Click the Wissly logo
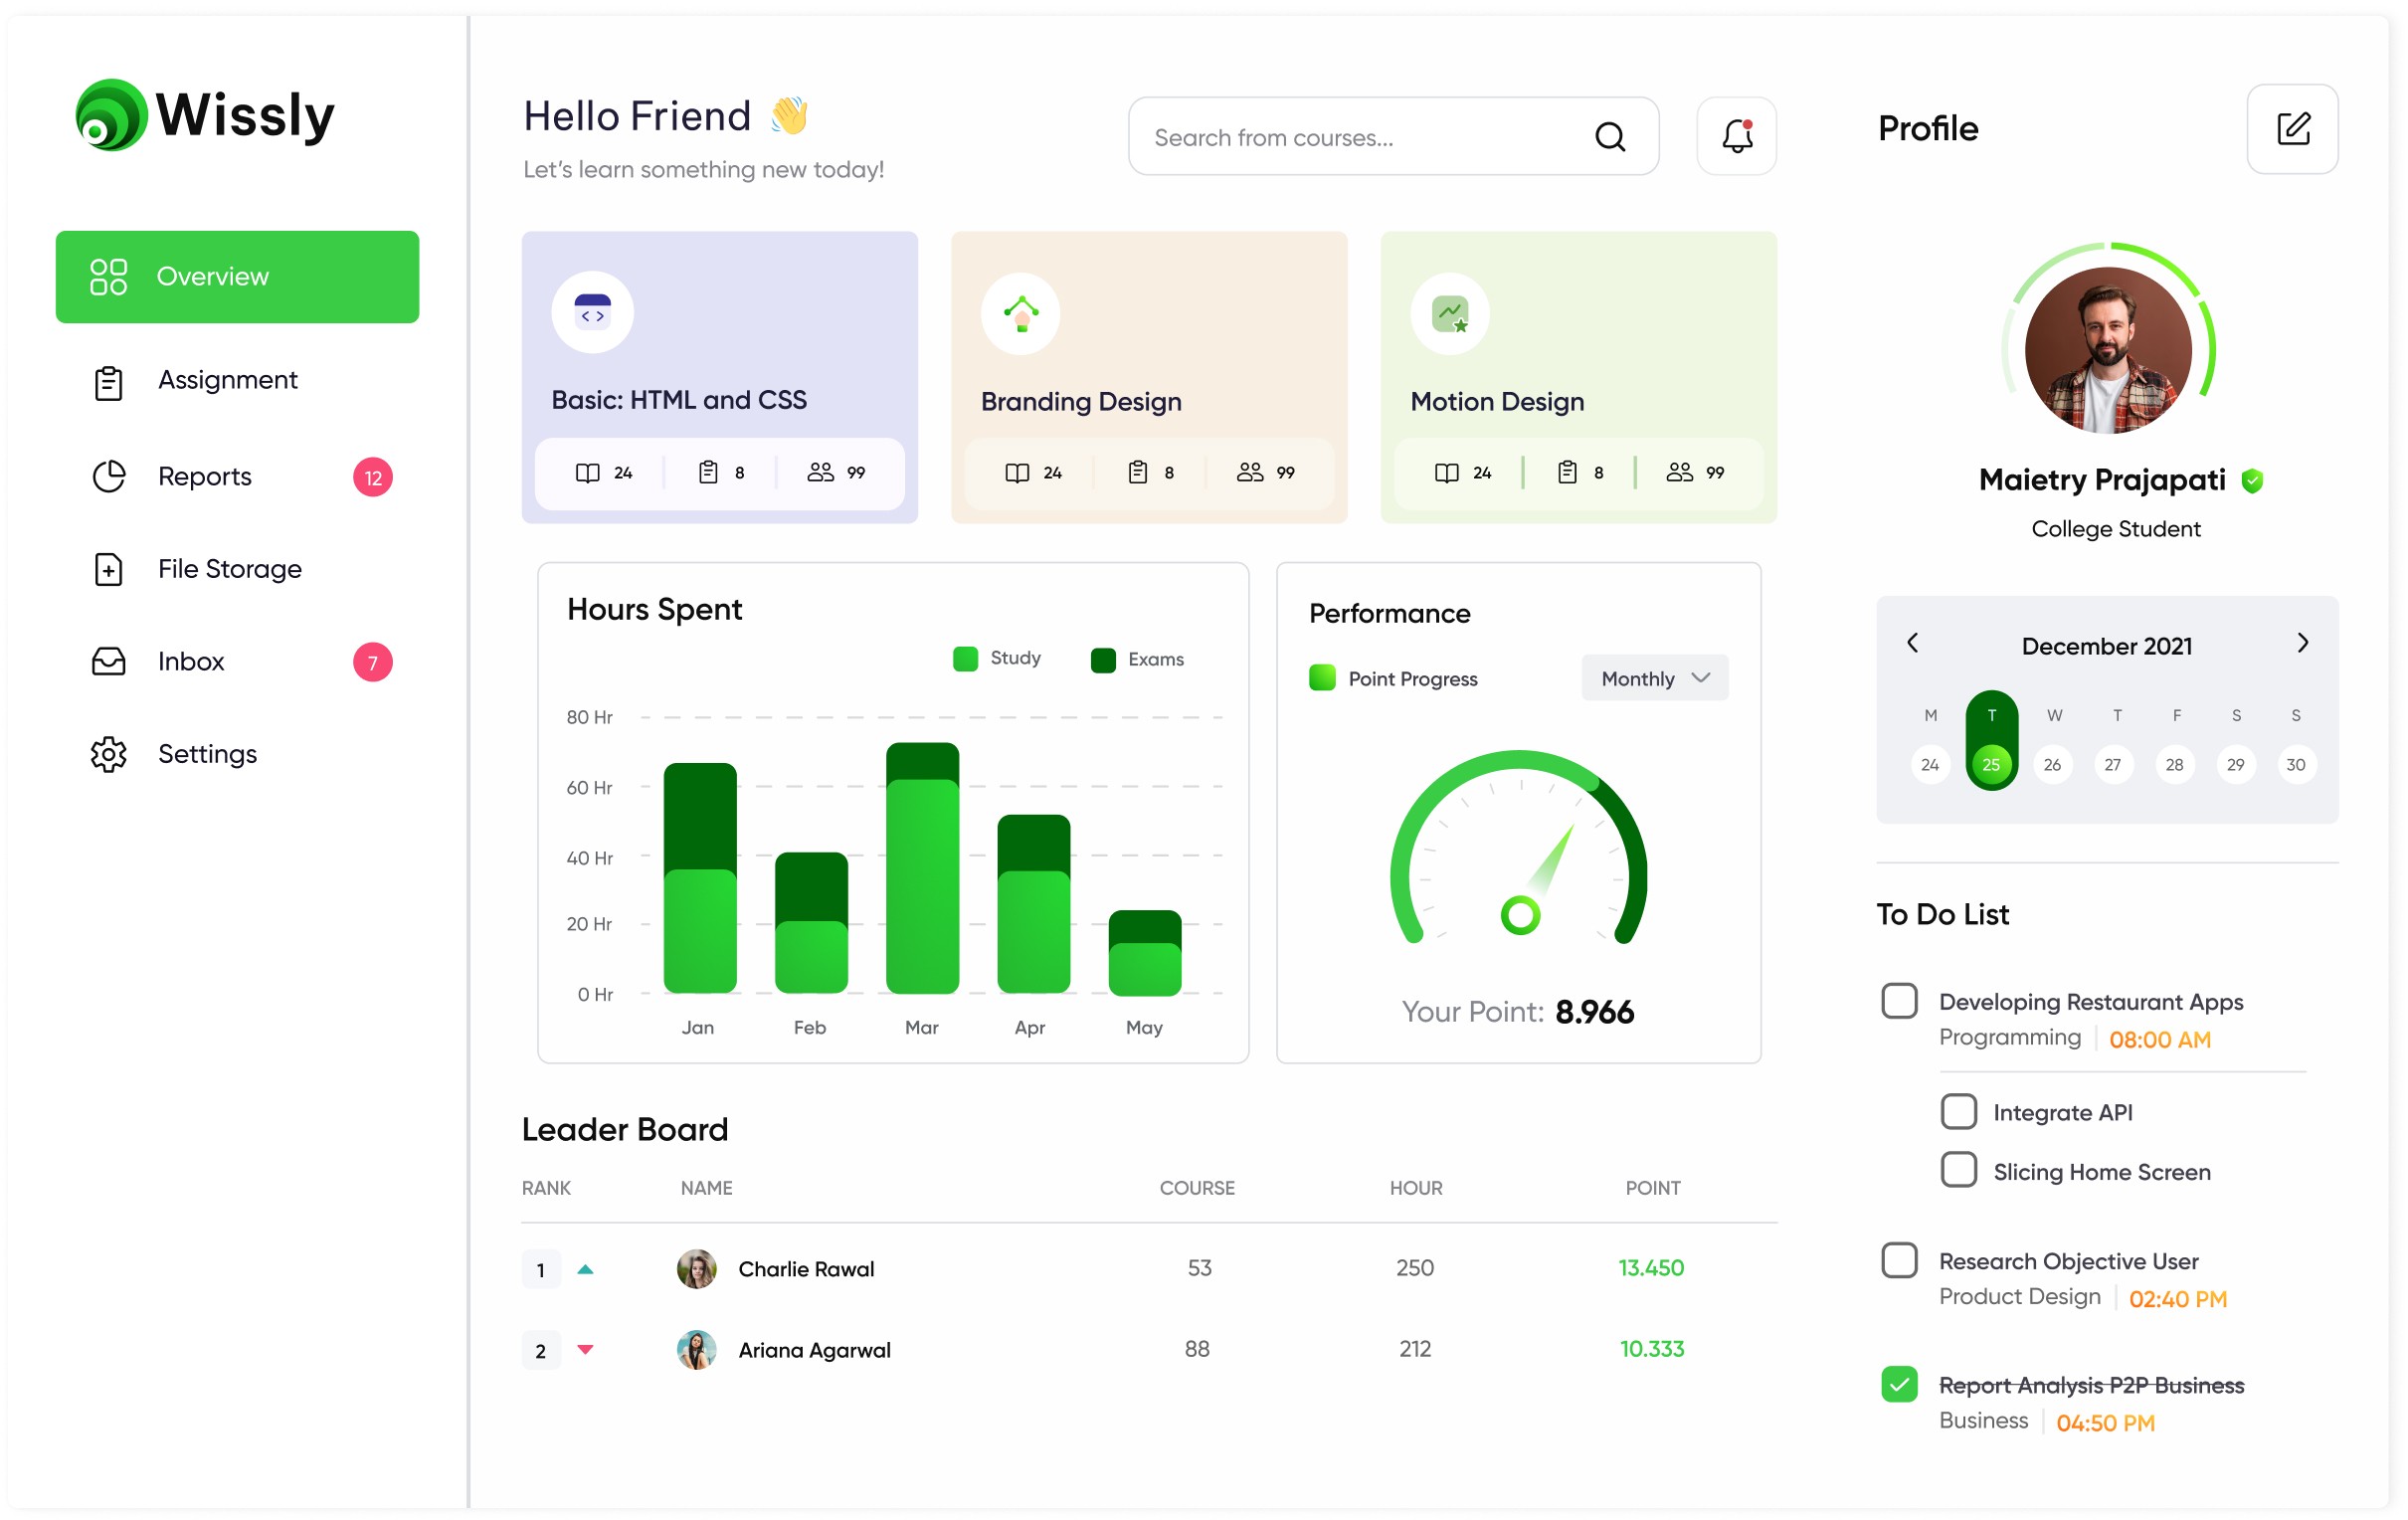This screenshot has width=2408, height=1520. (x=204, y=114)
